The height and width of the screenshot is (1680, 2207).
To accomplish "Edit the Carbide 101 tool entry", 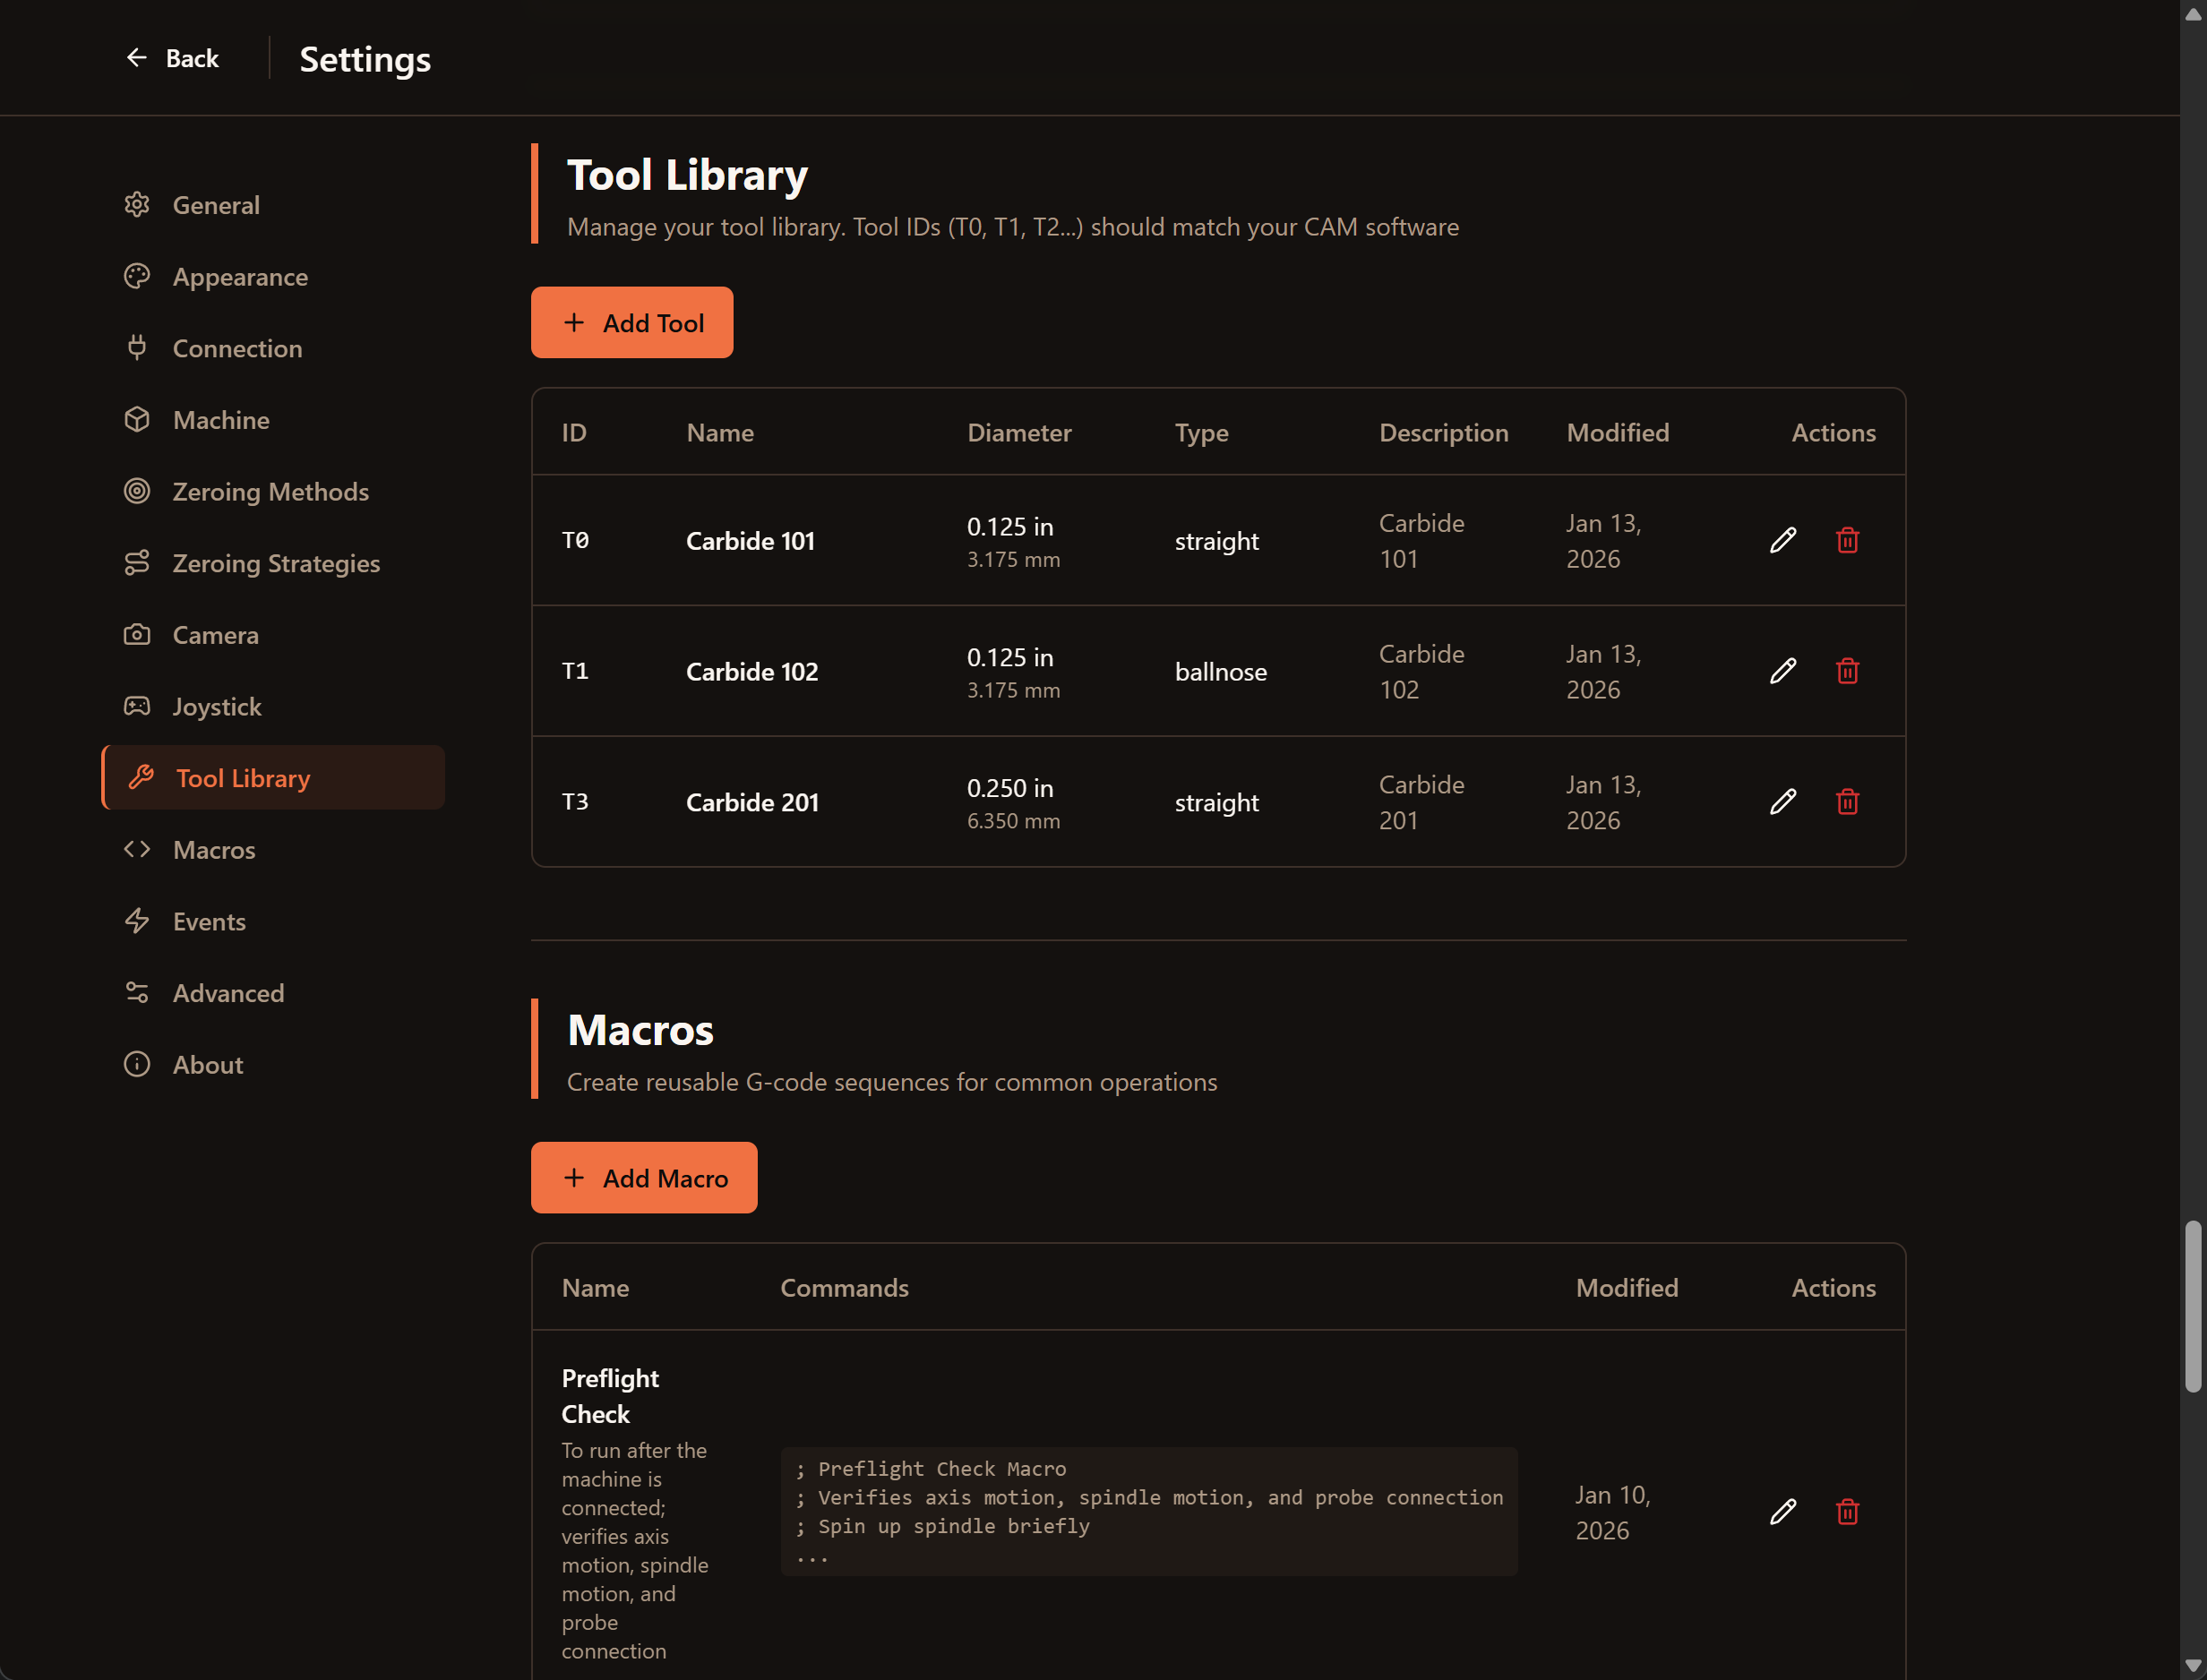I will coord(1783,540).
